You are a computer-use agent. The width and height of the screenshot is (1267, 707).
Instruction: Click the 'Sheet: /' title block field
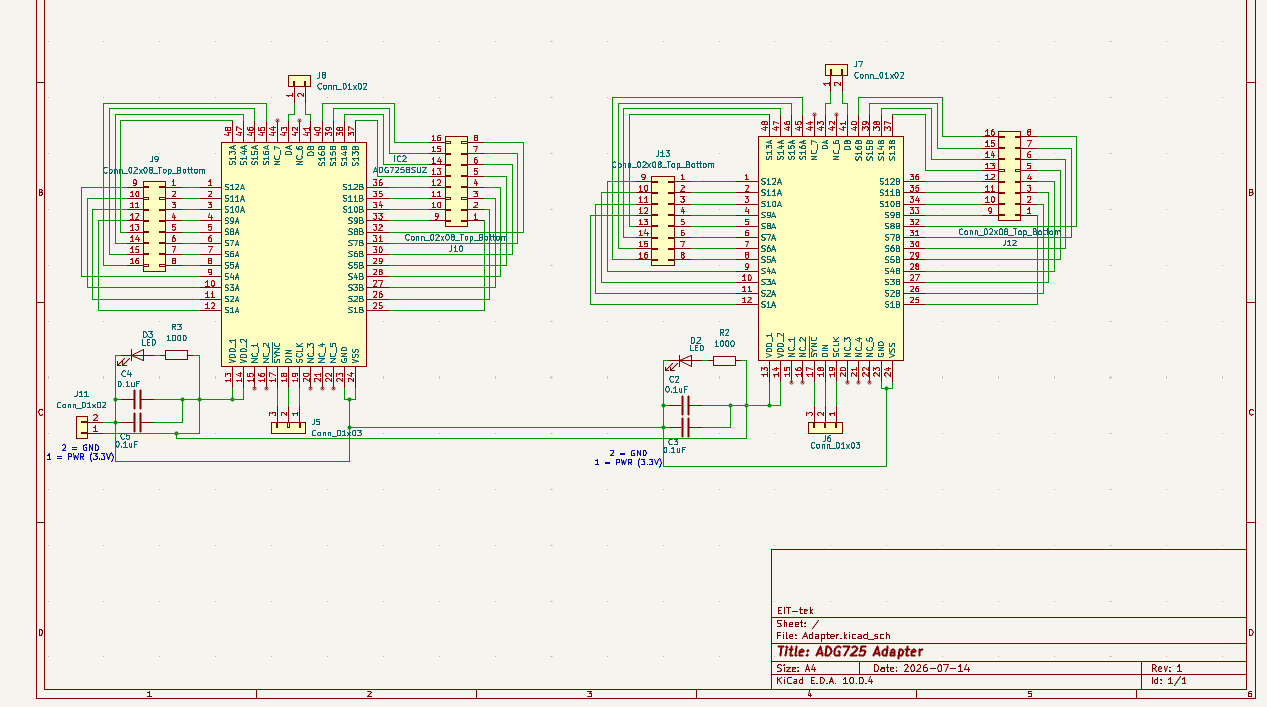pos(797,623)
